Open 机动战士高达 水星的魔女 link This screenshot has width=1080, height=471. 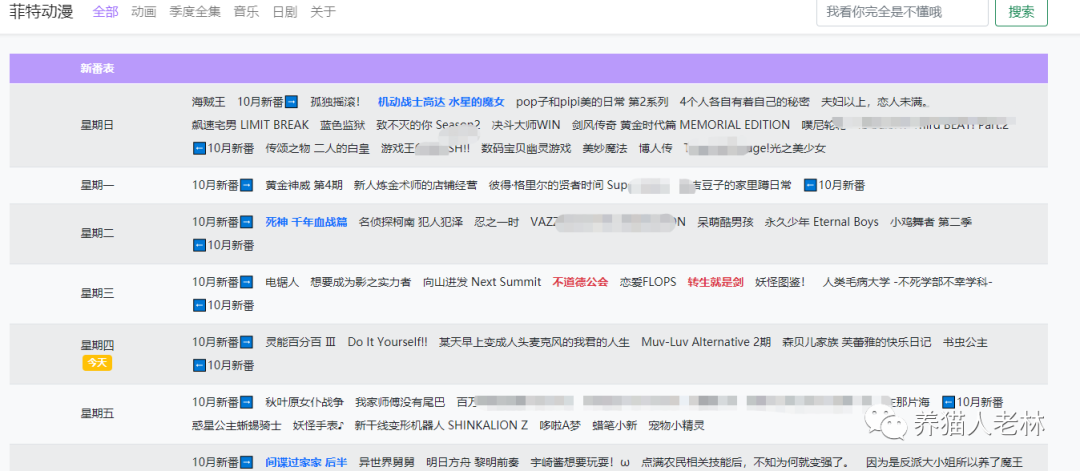442,102
